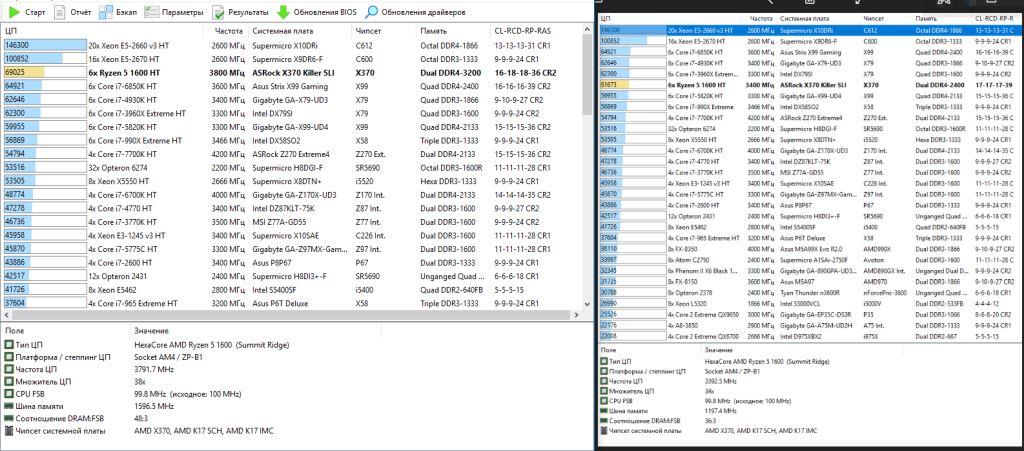Image resolution: width=1024 pixels, height=451 pixels.
Task: Select 4x Core 2 Extreme QX9650 row, right window
Action: pyautogui.click(x=811, y=314)
